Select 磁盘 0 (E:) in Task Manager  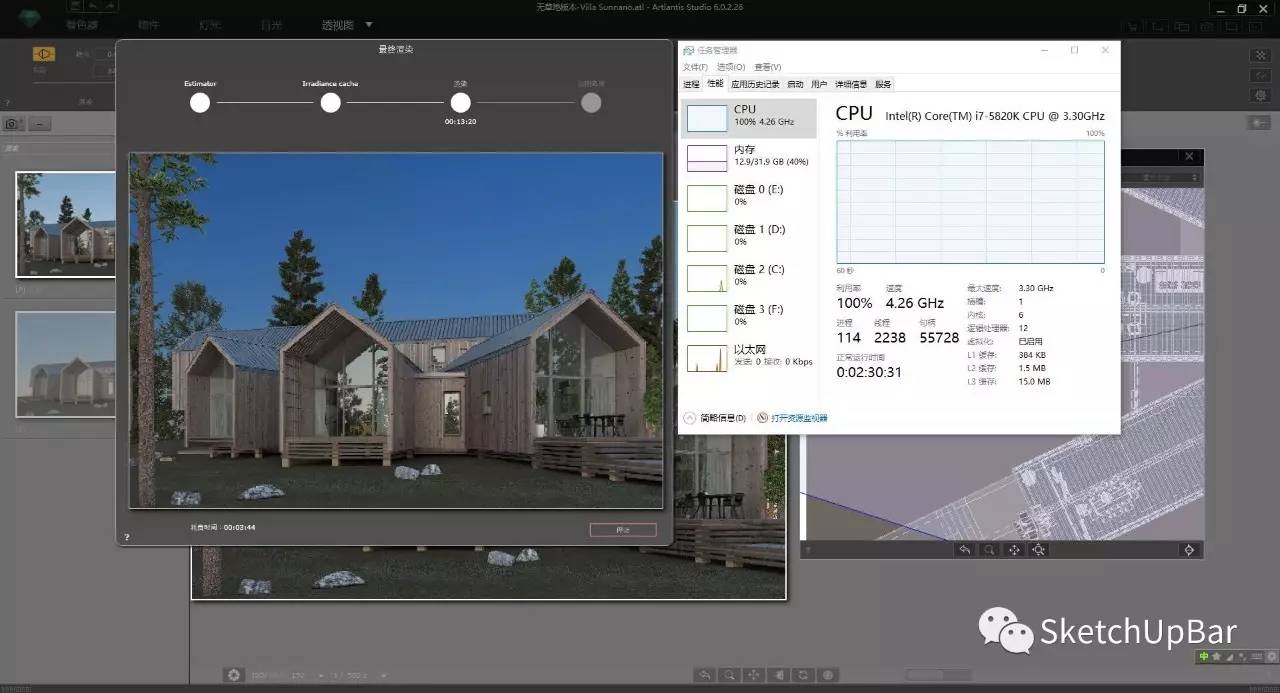pos(748,197)
